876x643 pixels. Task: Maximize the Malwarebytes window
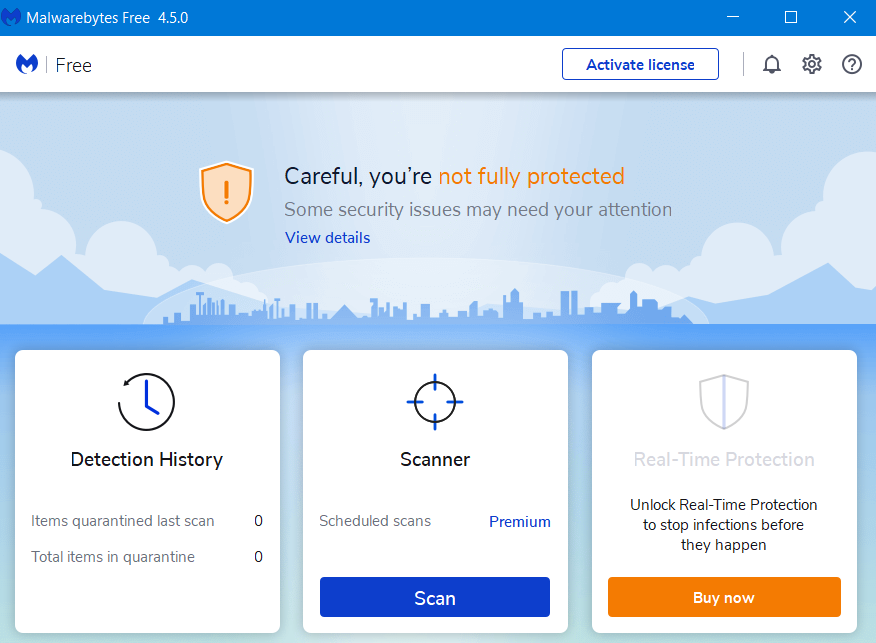791,17
